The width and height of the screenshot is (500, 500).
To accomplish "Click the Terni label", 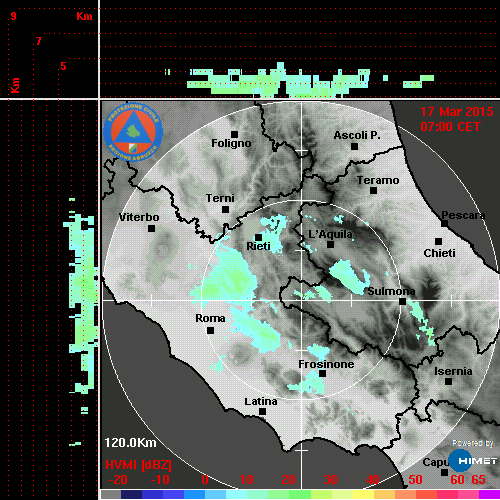I will click(x=220, y=198).
